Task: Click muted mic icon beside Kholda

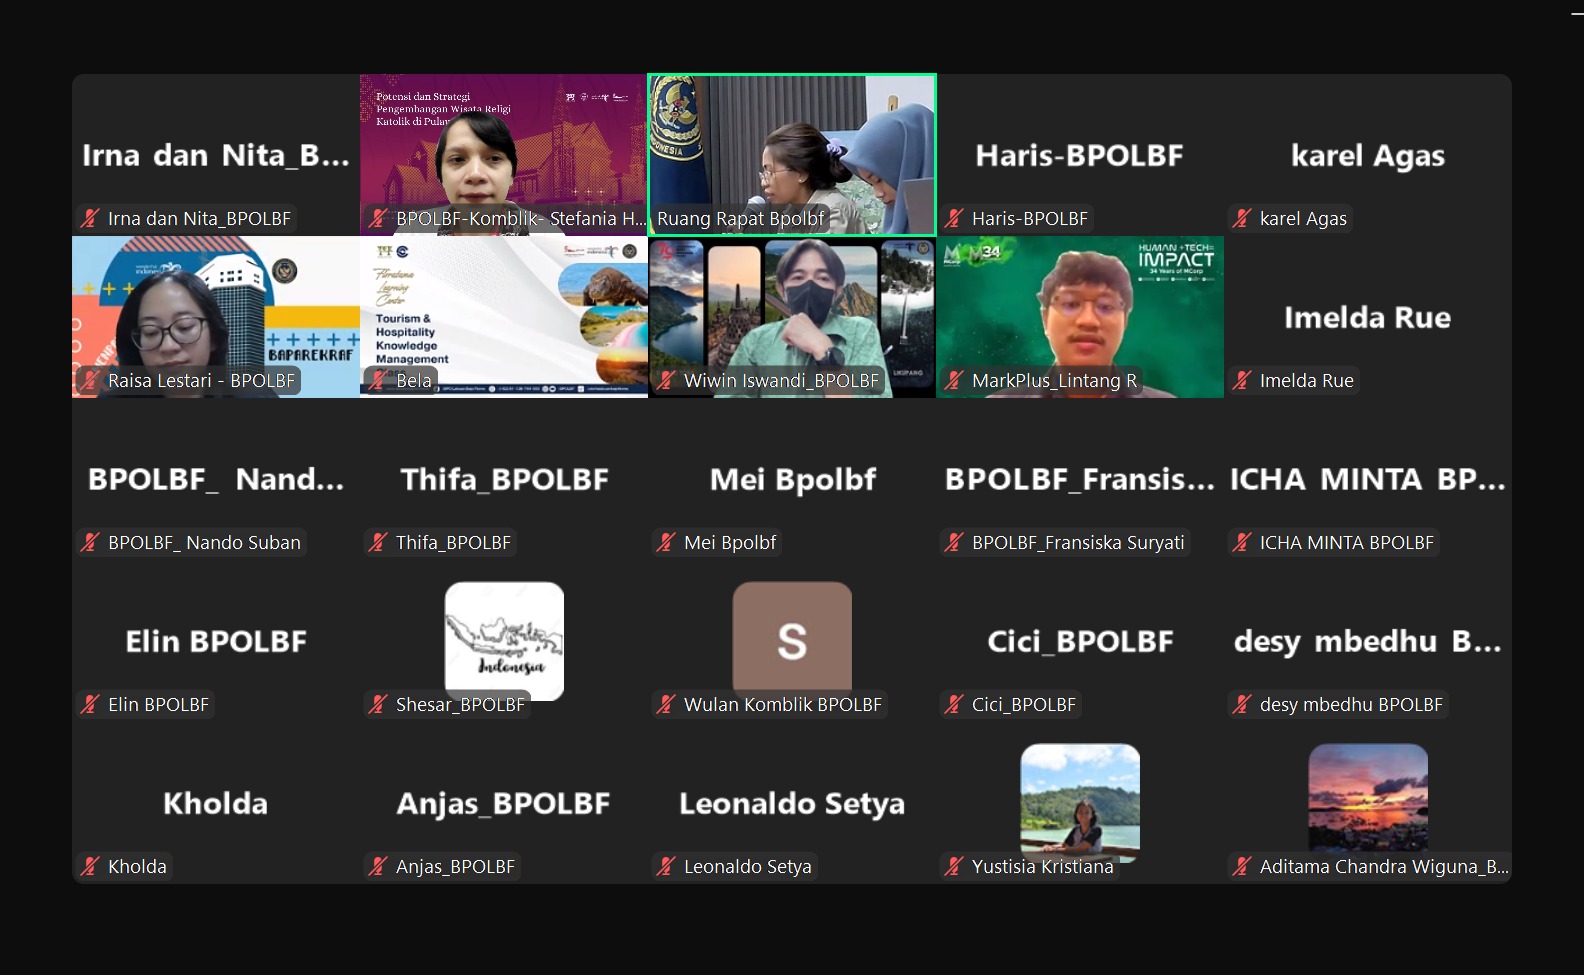Action: coord(90,866)
